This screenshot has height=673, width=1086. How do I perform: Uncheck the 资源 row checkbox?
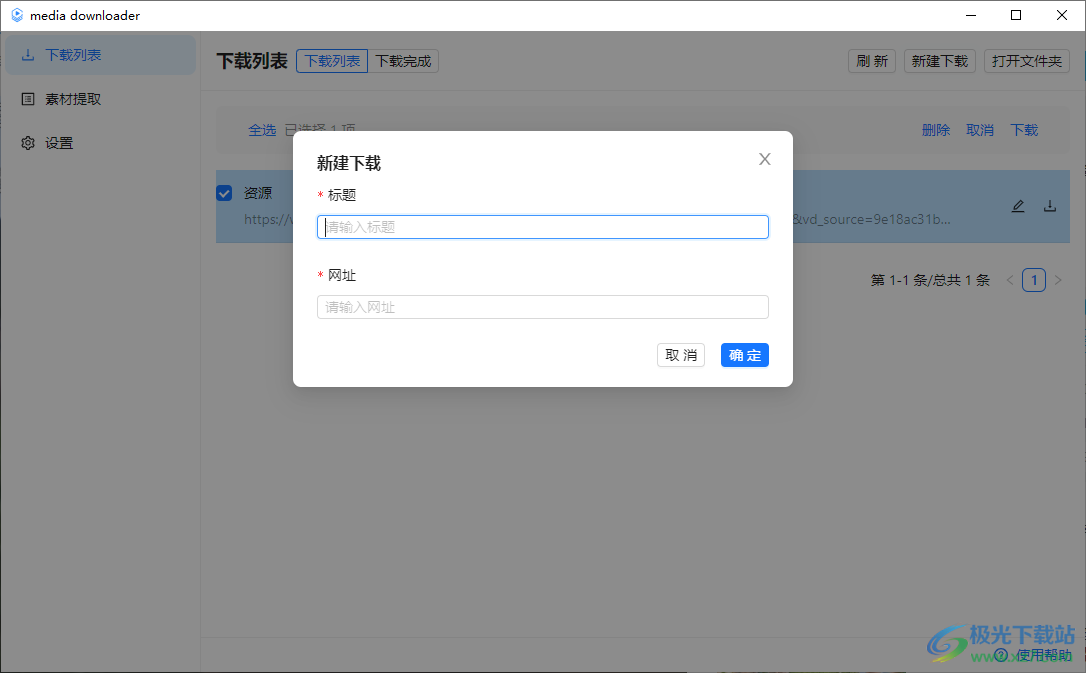pyautogui.click(x=224, y=193)
